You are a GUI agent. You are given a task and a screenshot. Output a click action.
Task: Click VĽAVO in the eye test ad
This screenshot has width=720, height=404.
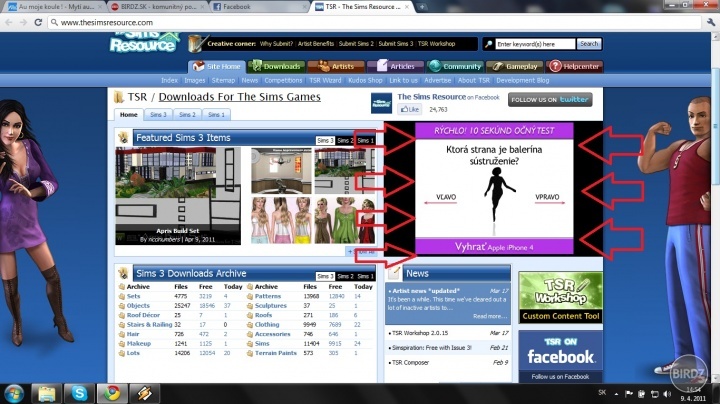444,198
